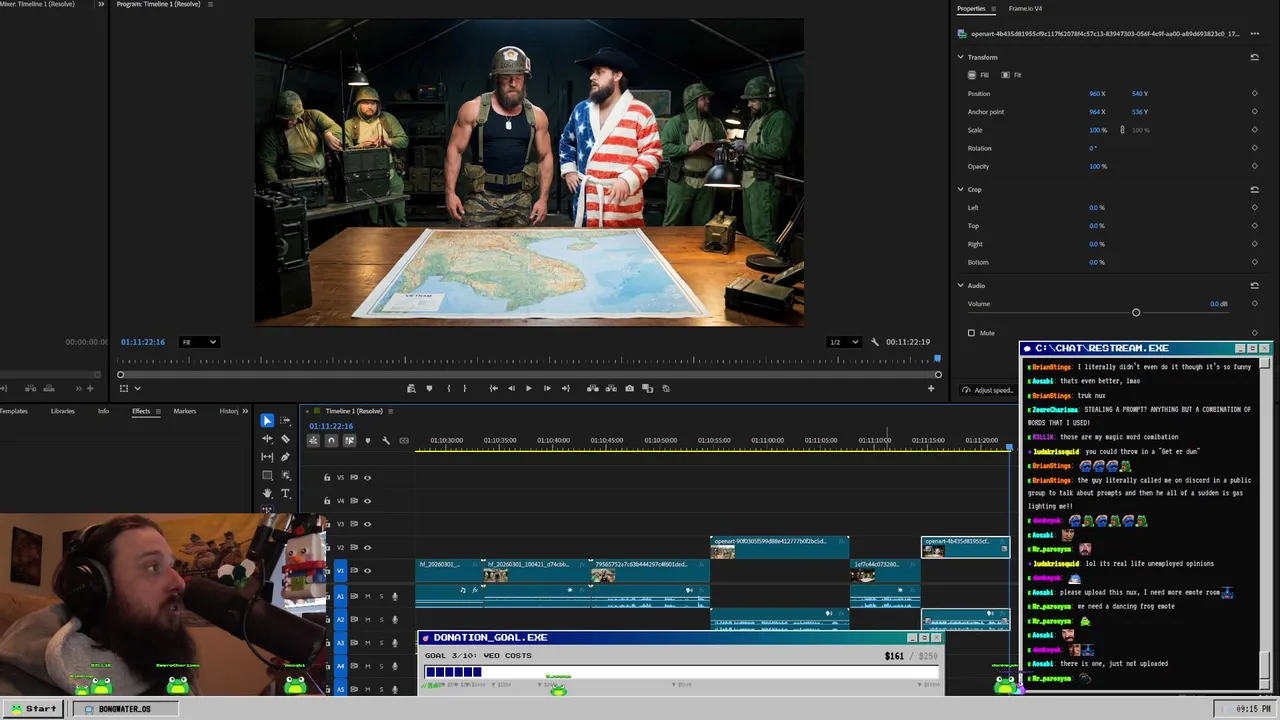Image resolution: width=1280 pixels, height=720 pixels.
Task: Reset the Crop section
Action: click(1254, 189)
